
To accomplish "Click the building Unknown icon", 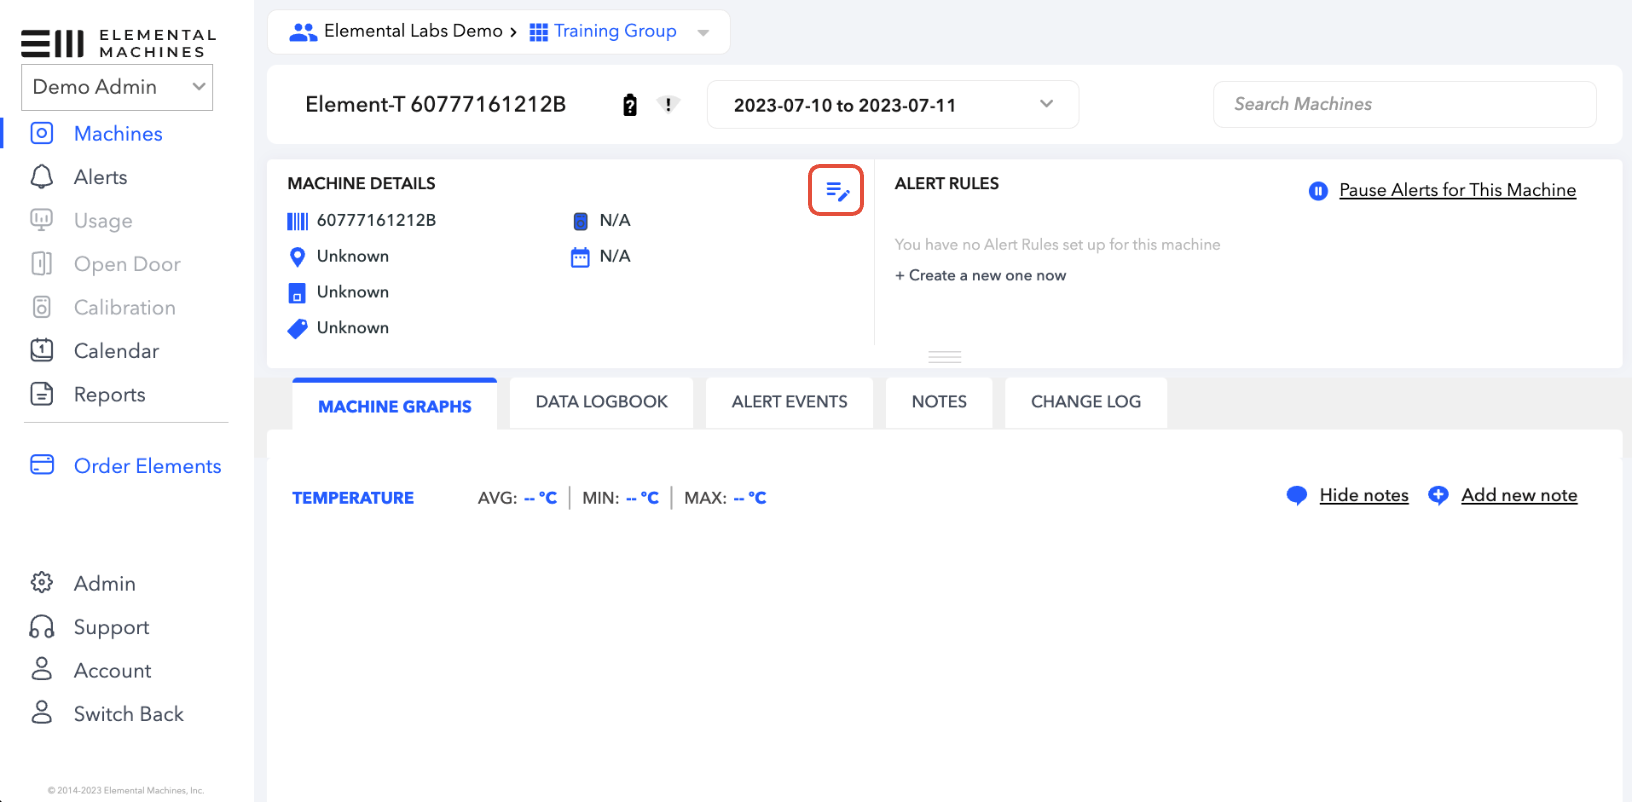I will point(297,293).
